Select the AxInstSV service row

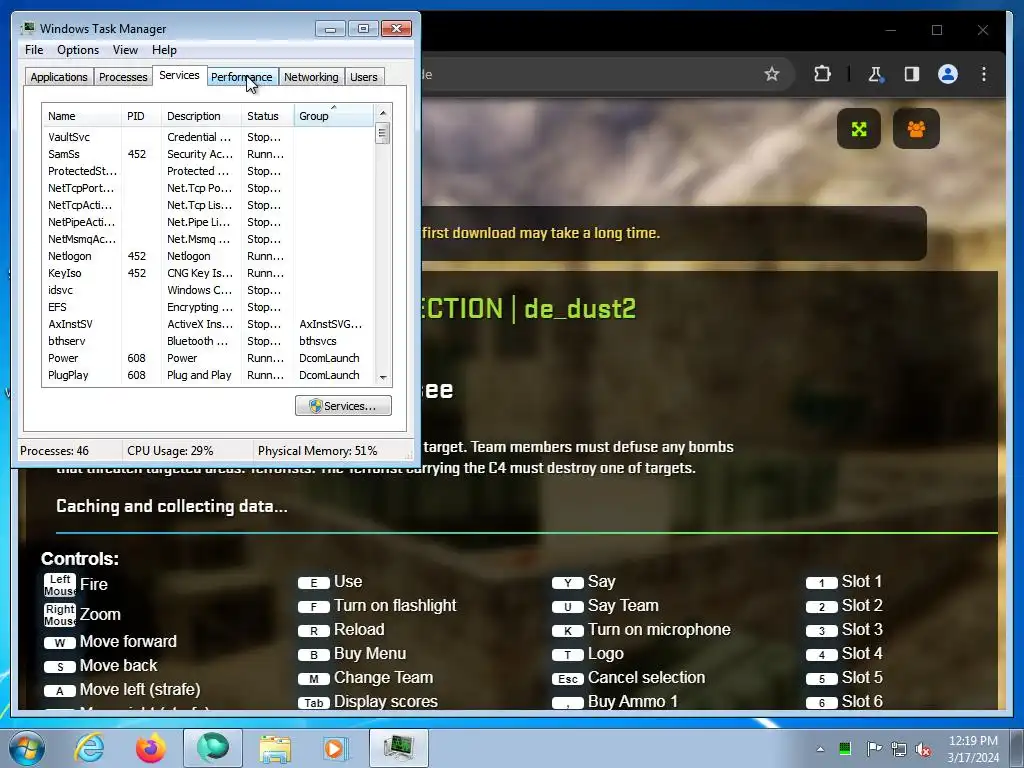click(208, 324)
